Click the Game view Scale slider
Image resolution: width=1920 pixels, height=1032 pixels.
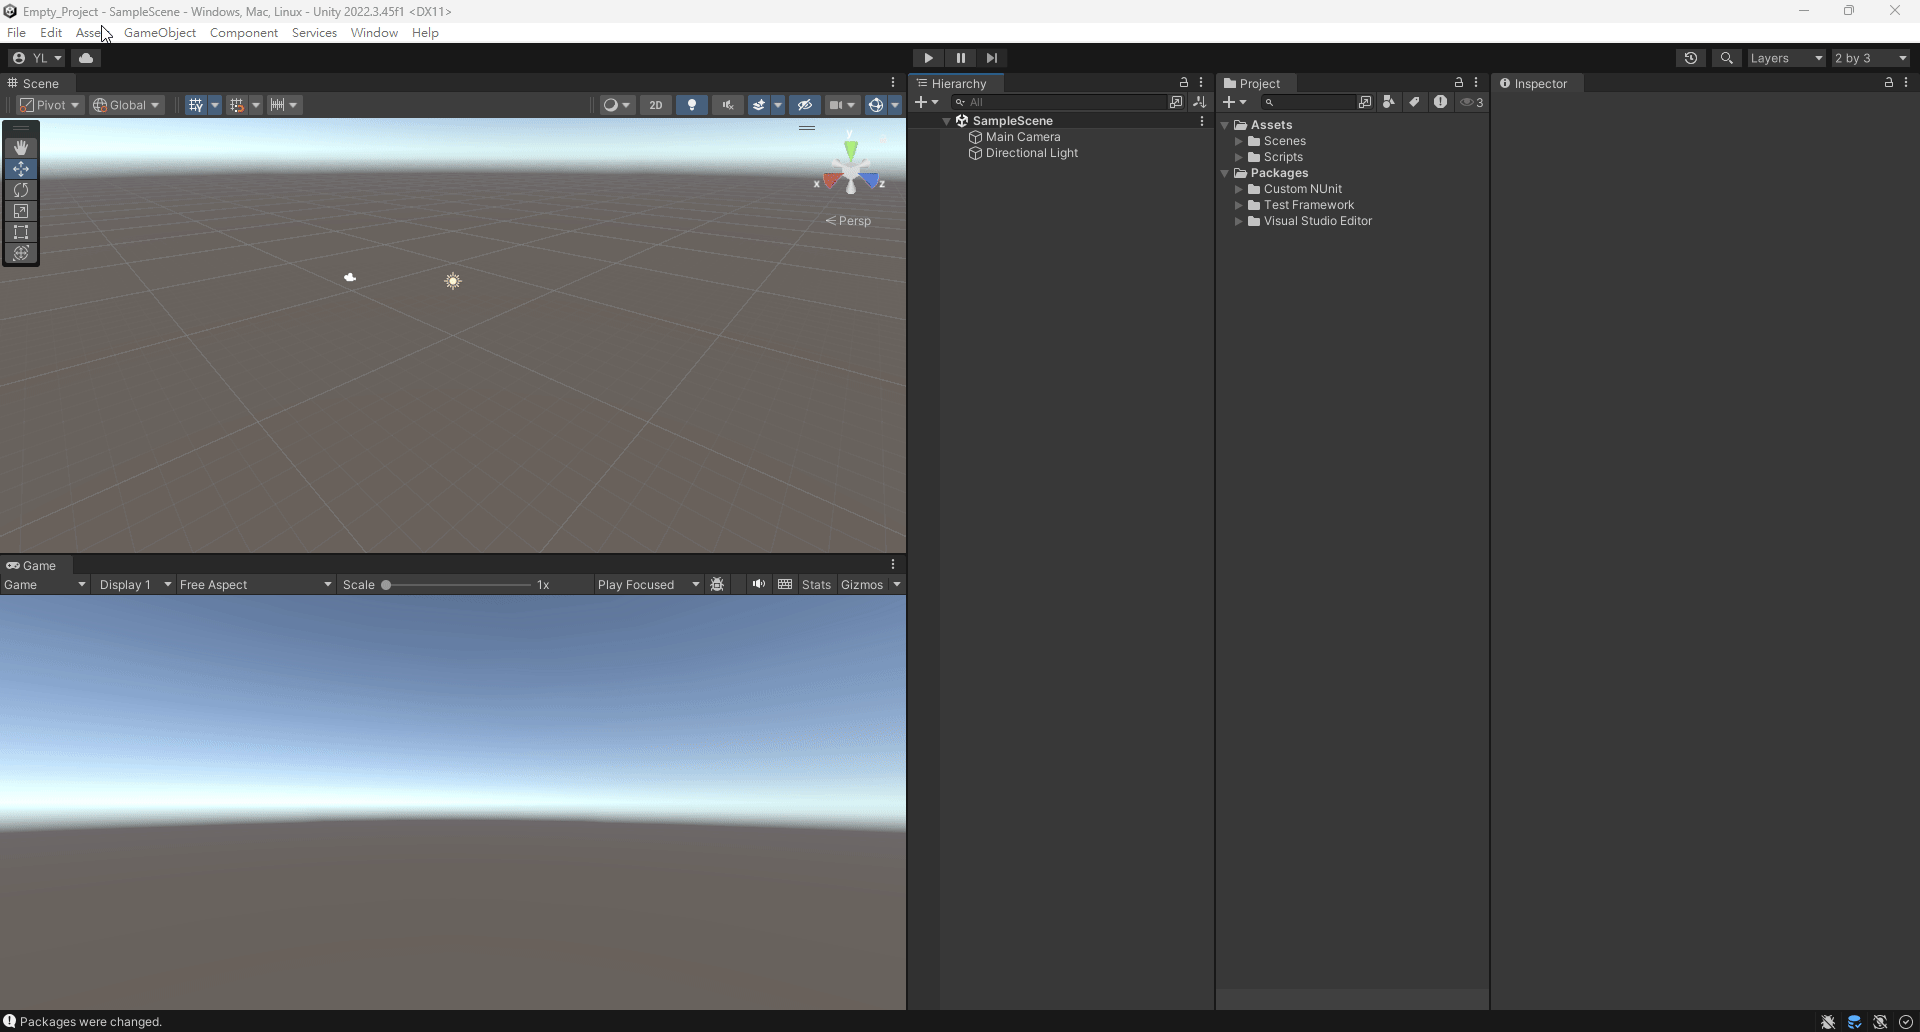tap(457, 585)
